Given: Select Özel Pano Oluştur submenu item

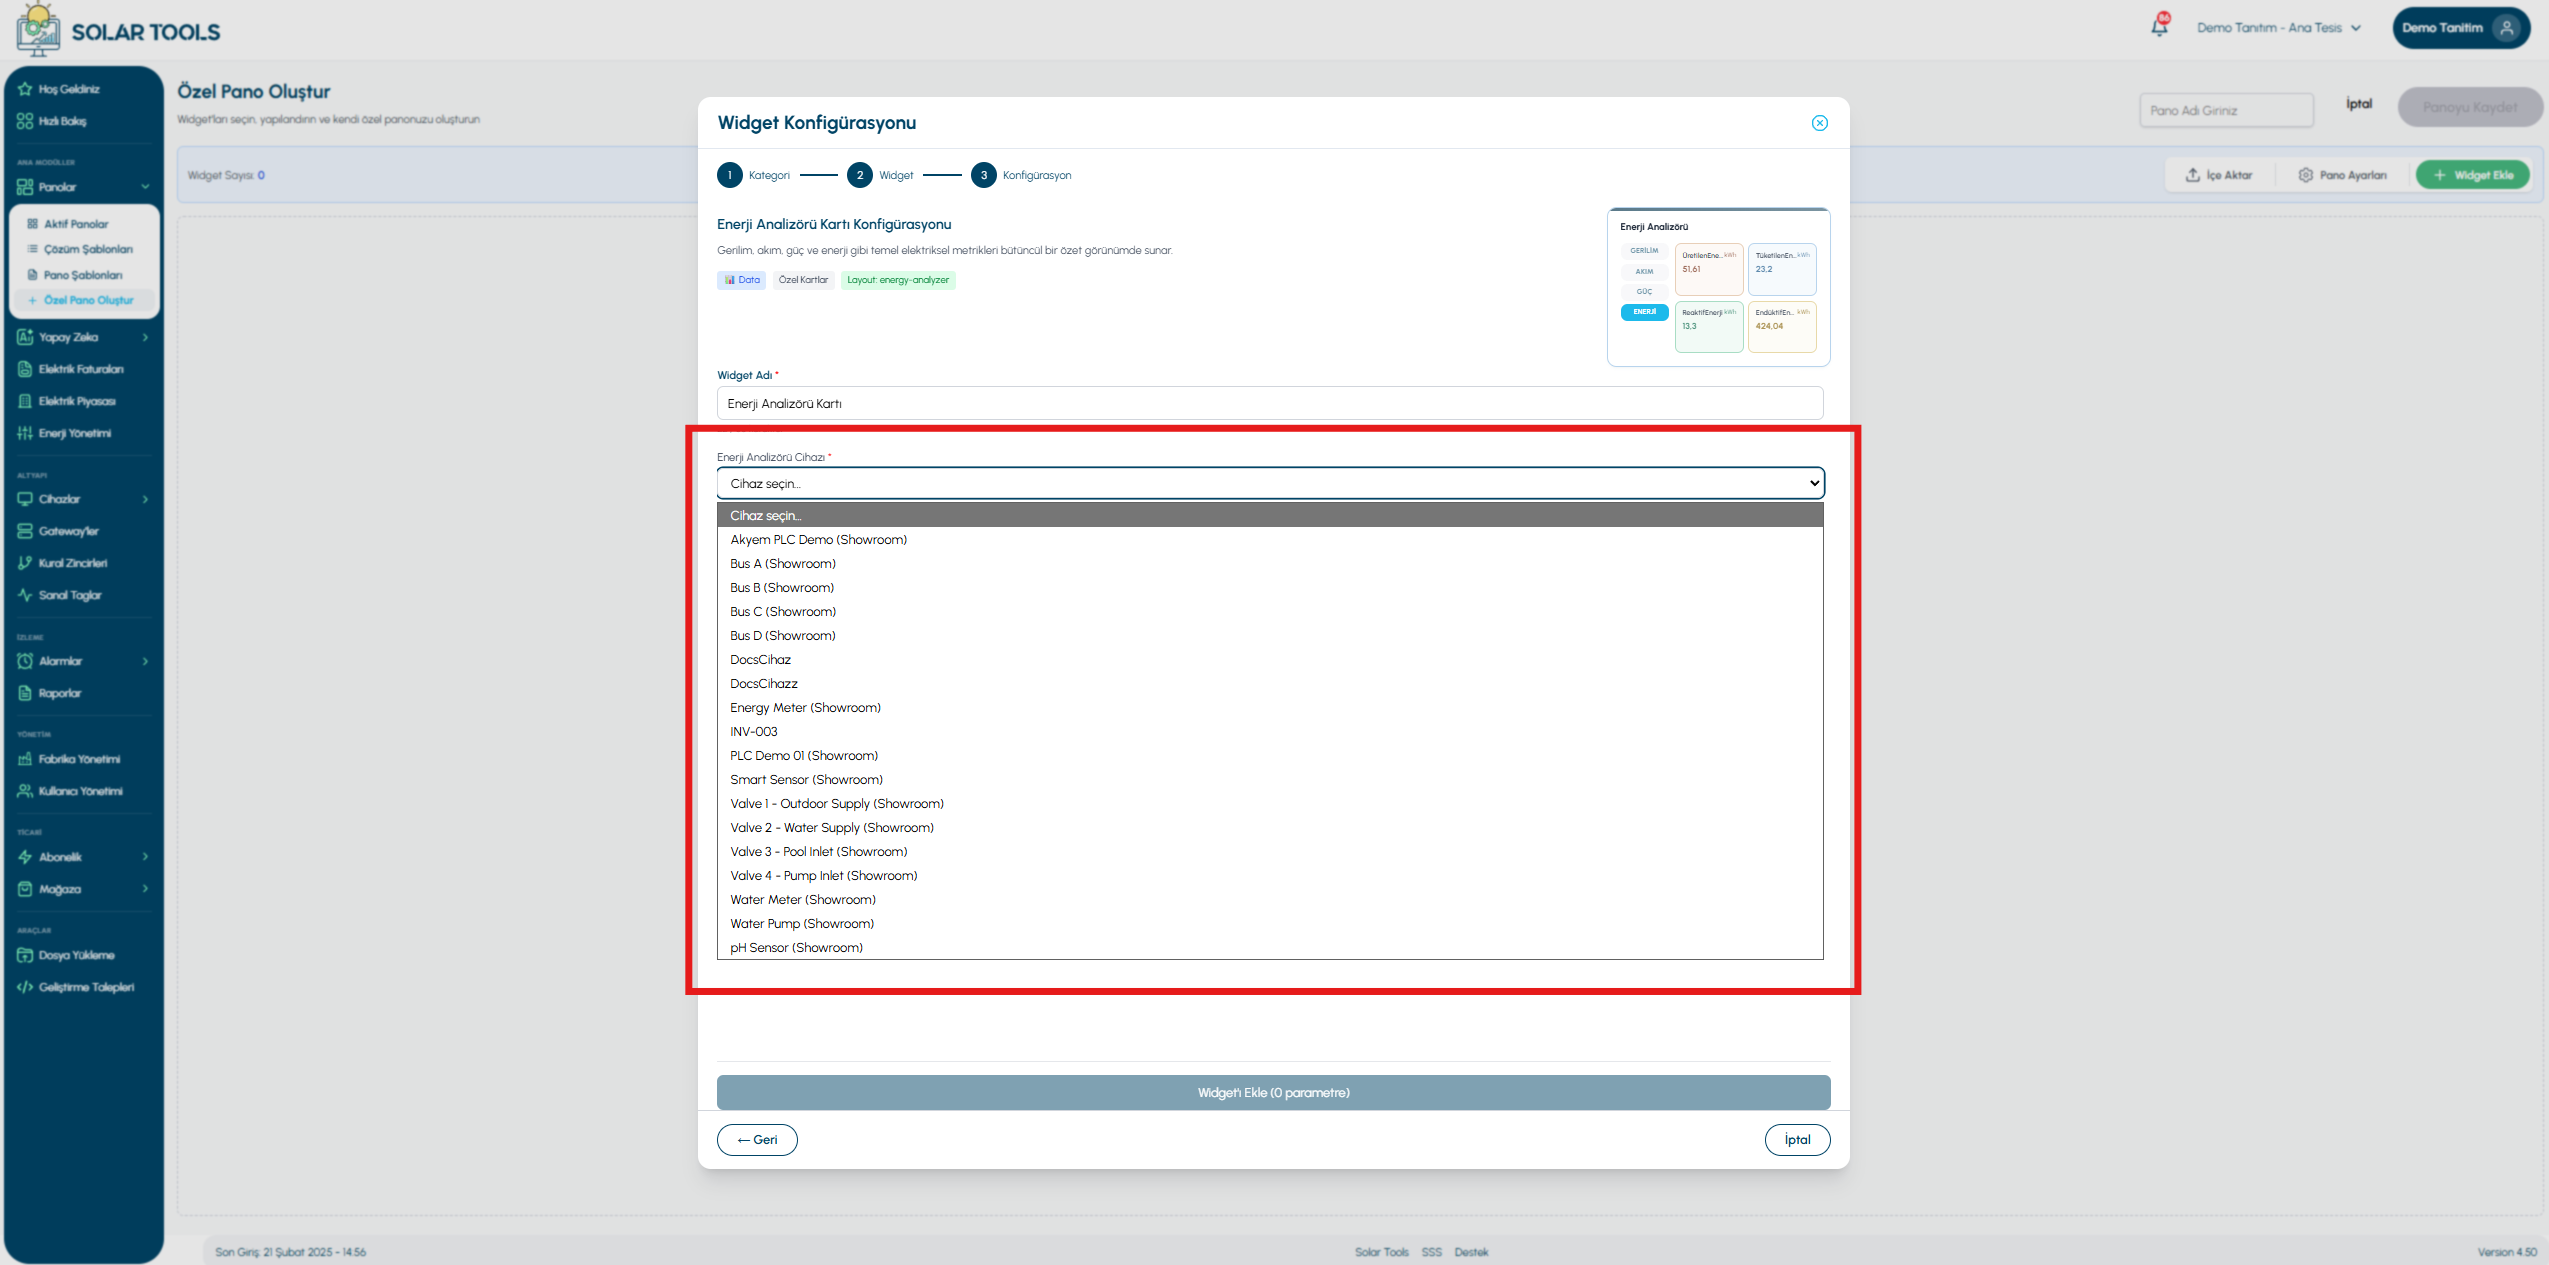Looking at the screenshot, I should pyautogui.click(x=84, y=300).
